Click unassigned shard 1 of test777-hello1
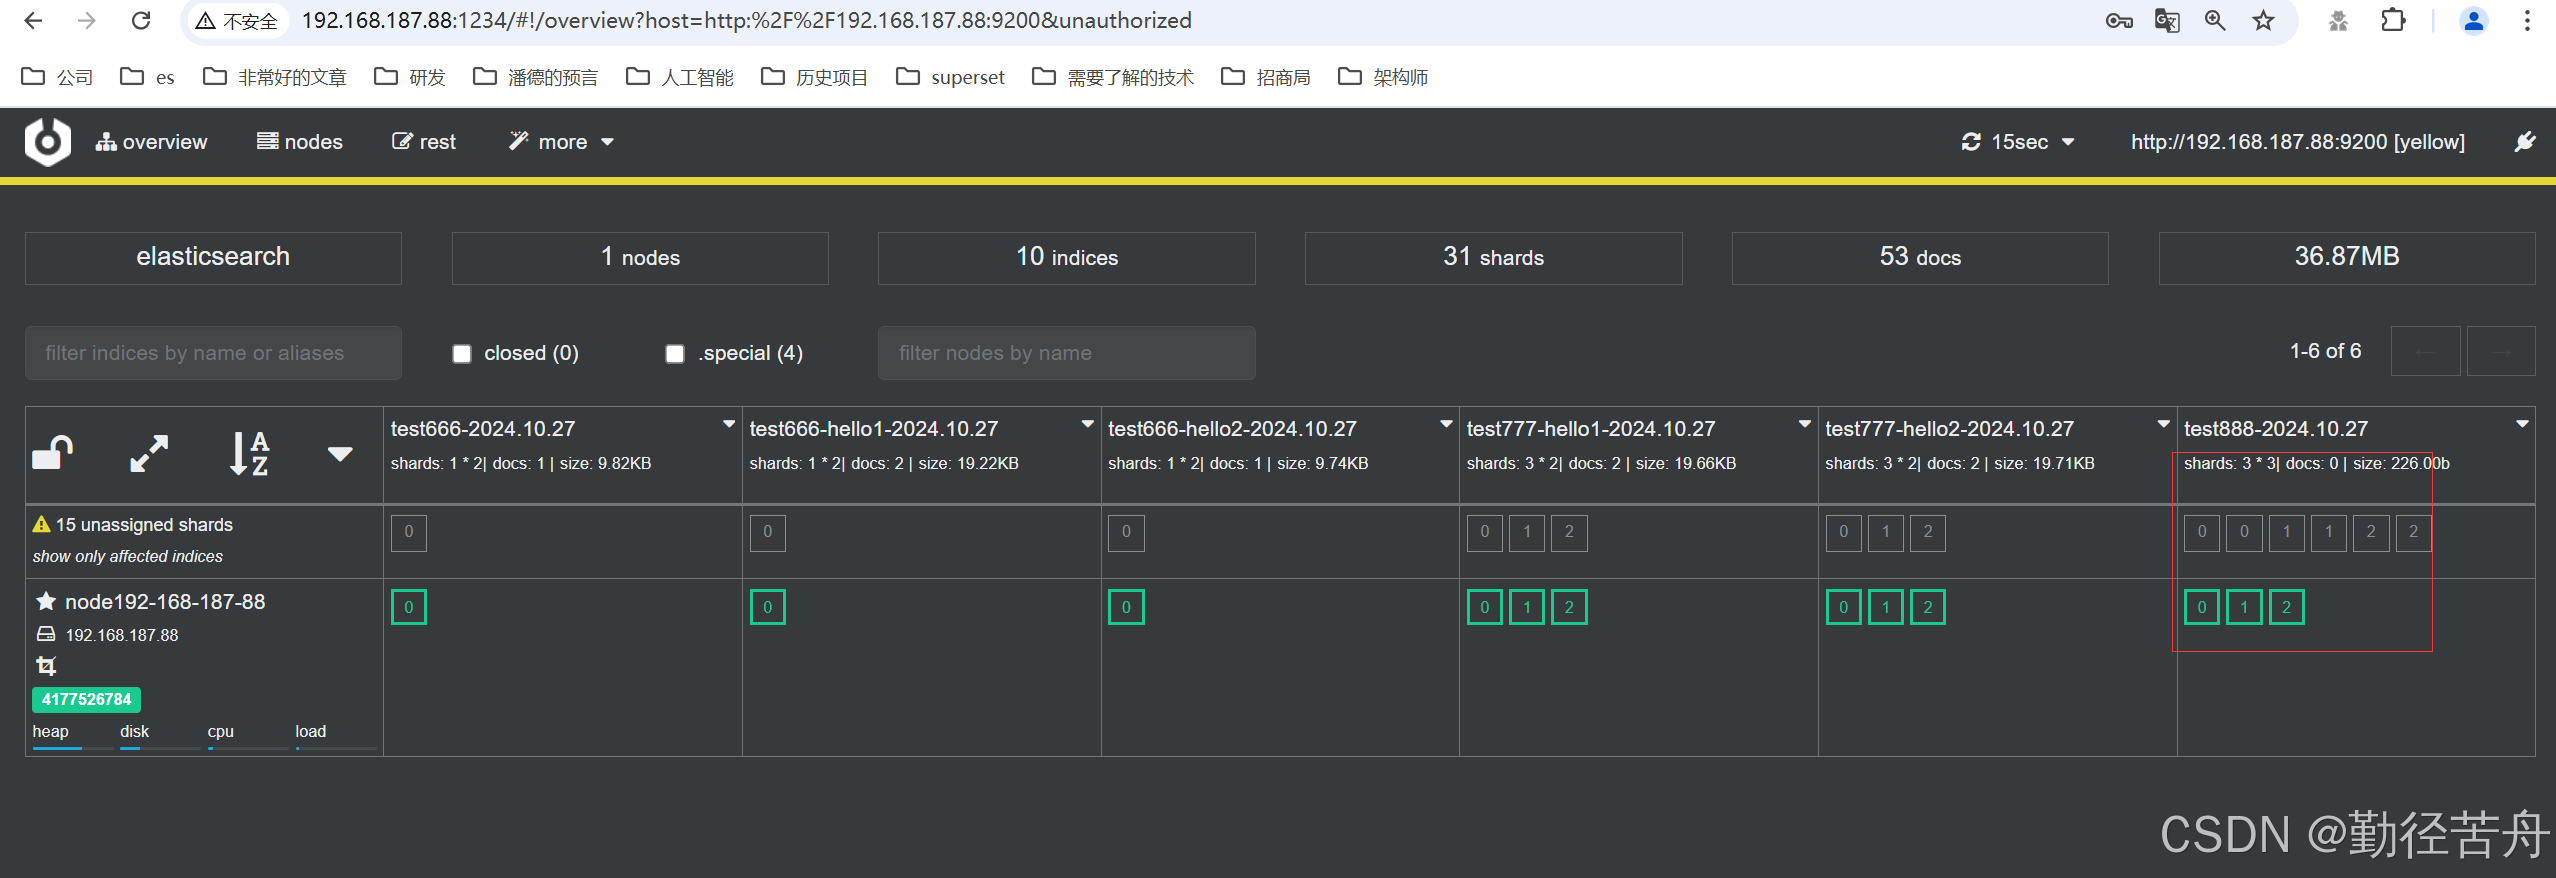 [1527, 533]
